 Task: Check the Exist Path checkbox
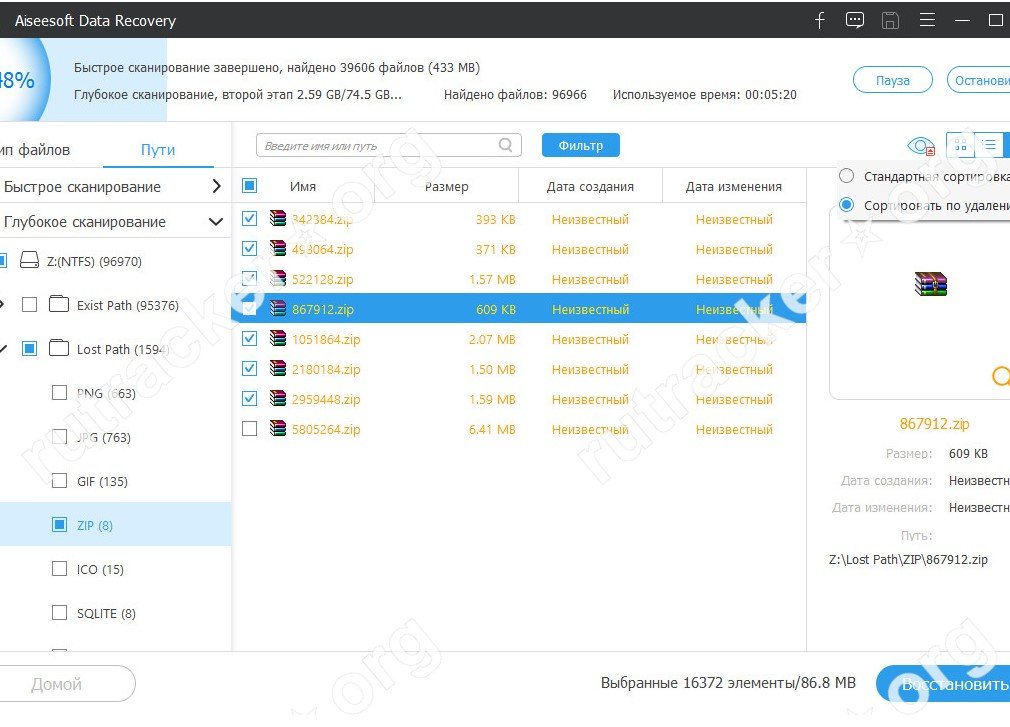pos(30,305)
